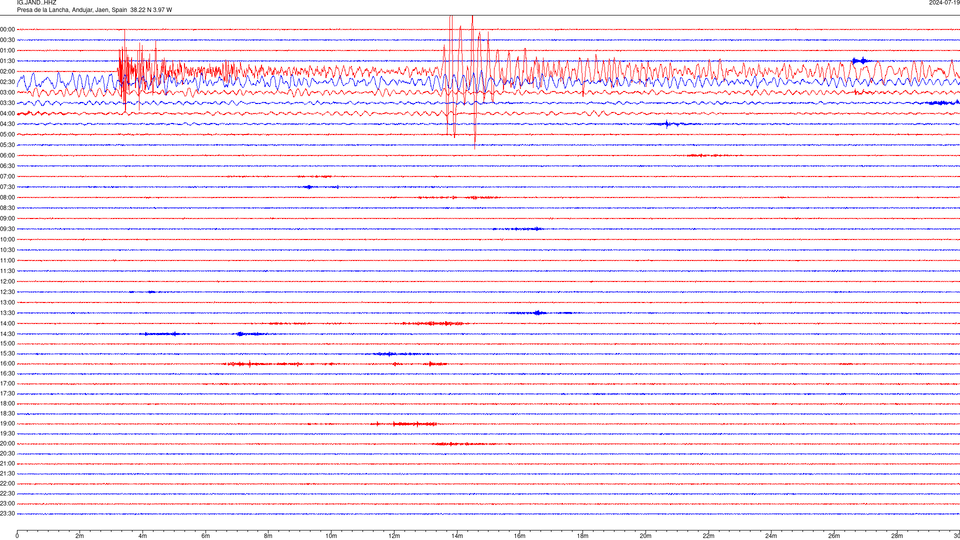Click the '03:30' time row label
Image resolution: width=960 pixels, height=540 pixels.
7,103
